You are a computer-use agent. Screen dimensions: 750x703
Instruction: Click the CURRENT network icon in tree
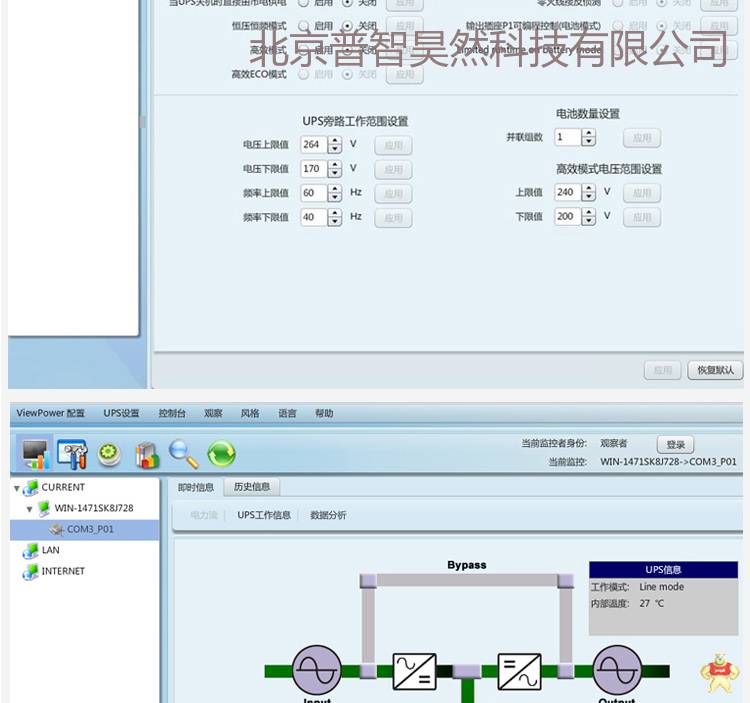[x=31, y=488]
